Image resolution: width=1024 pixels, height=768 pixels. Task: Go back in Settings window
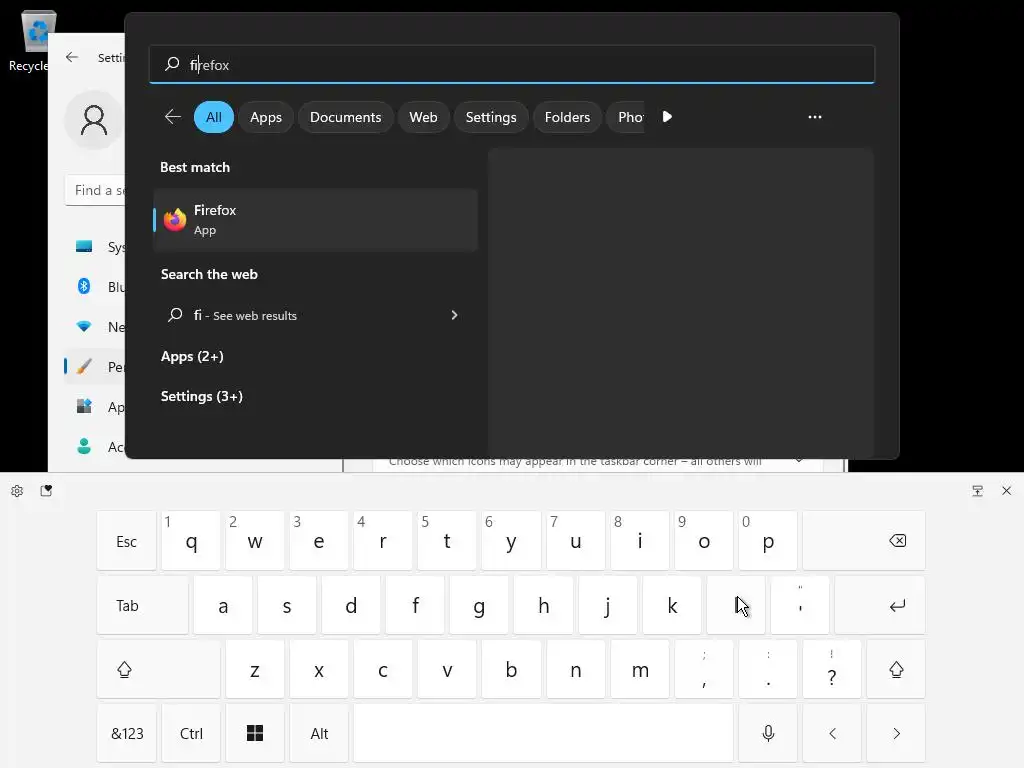coord(72,57)
